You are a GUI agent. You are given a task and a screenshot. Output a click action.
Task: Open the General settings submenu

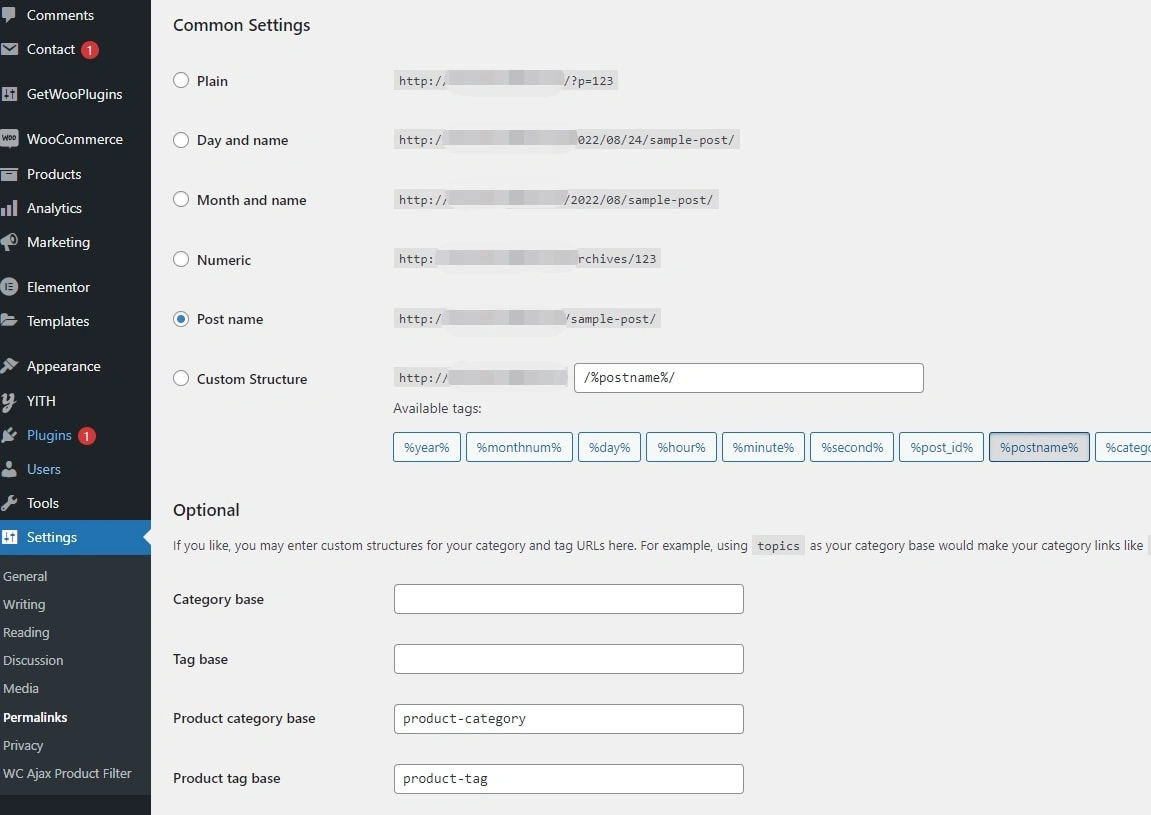click(x=25, y=576)
